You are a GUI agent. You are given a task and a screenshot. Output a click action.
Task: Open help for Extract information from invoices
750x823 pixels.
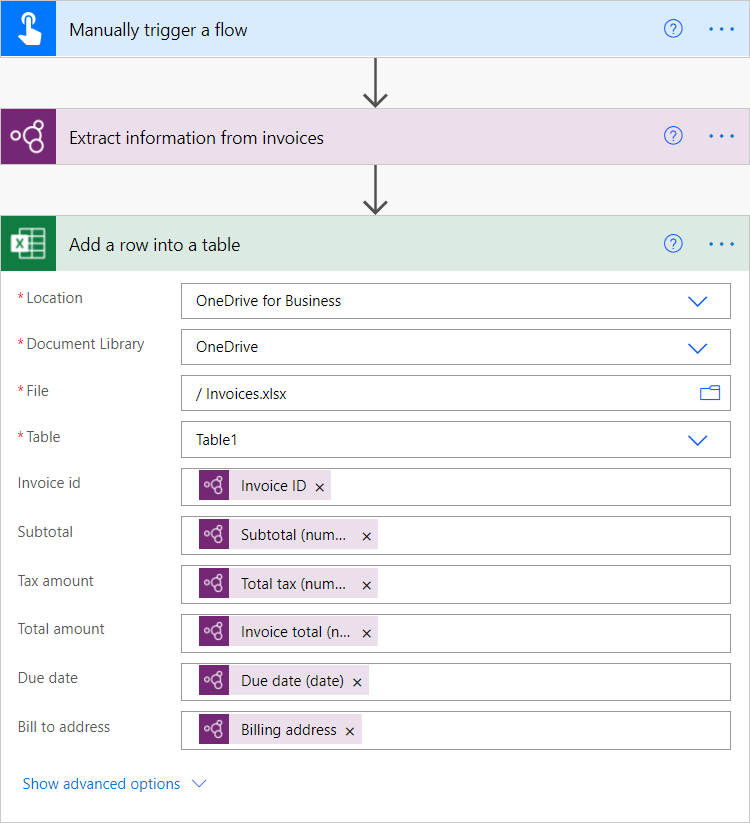(673, 136)
